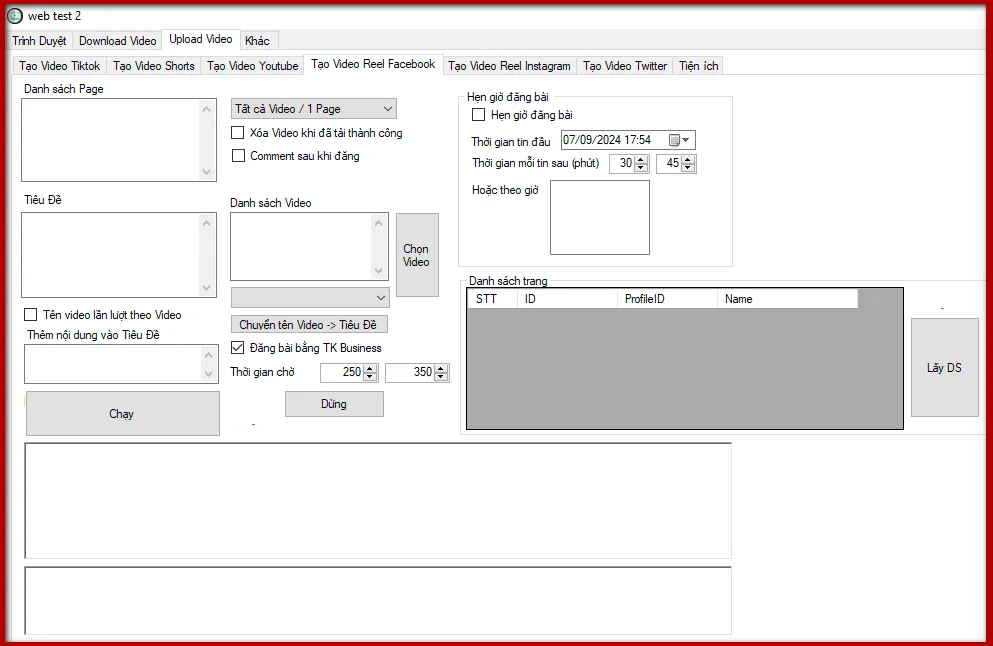Viewport: 993px width, 646px height.
Task: Click the Name column header
Action: pyautogui.click(x=788, y=299)
